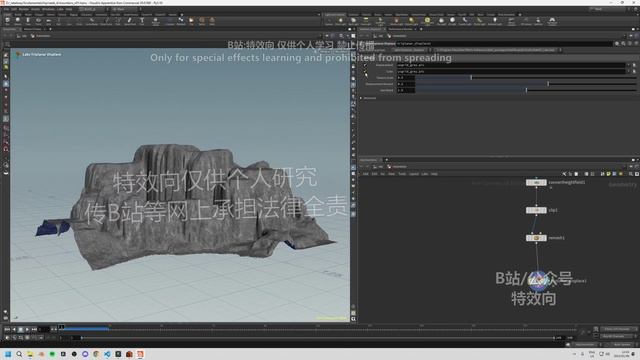This screenshot has width=640, height=360.
Task: Open the Windows menu
Action: point(48,9)
